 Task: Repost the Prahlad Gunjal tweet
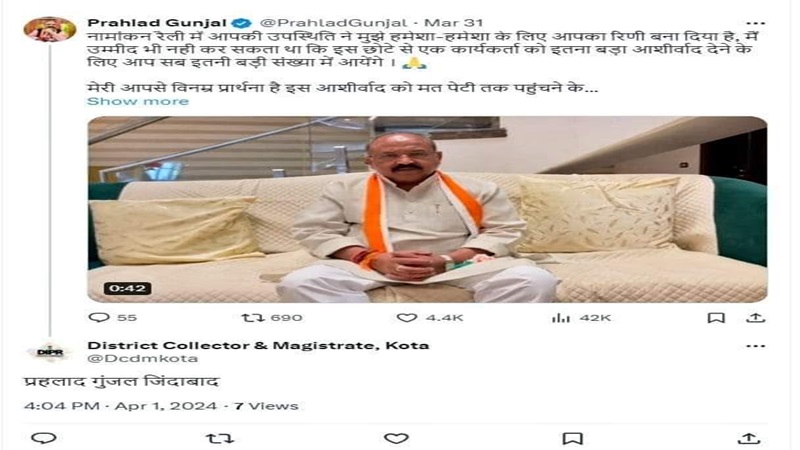(x=272, y=317)
